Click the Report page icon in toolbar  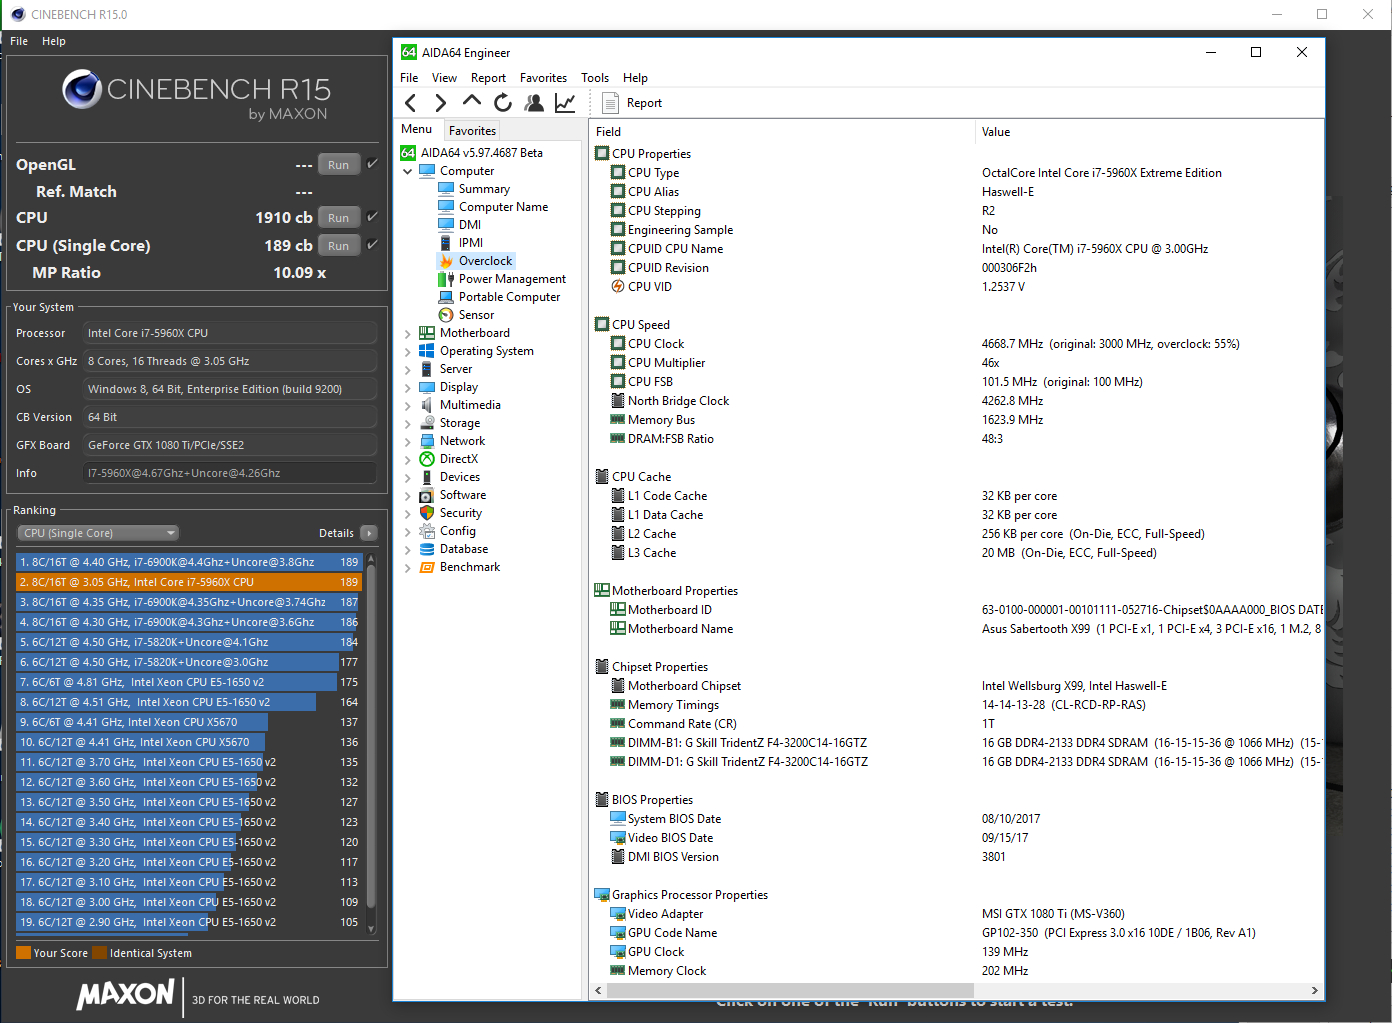(610, 103)
